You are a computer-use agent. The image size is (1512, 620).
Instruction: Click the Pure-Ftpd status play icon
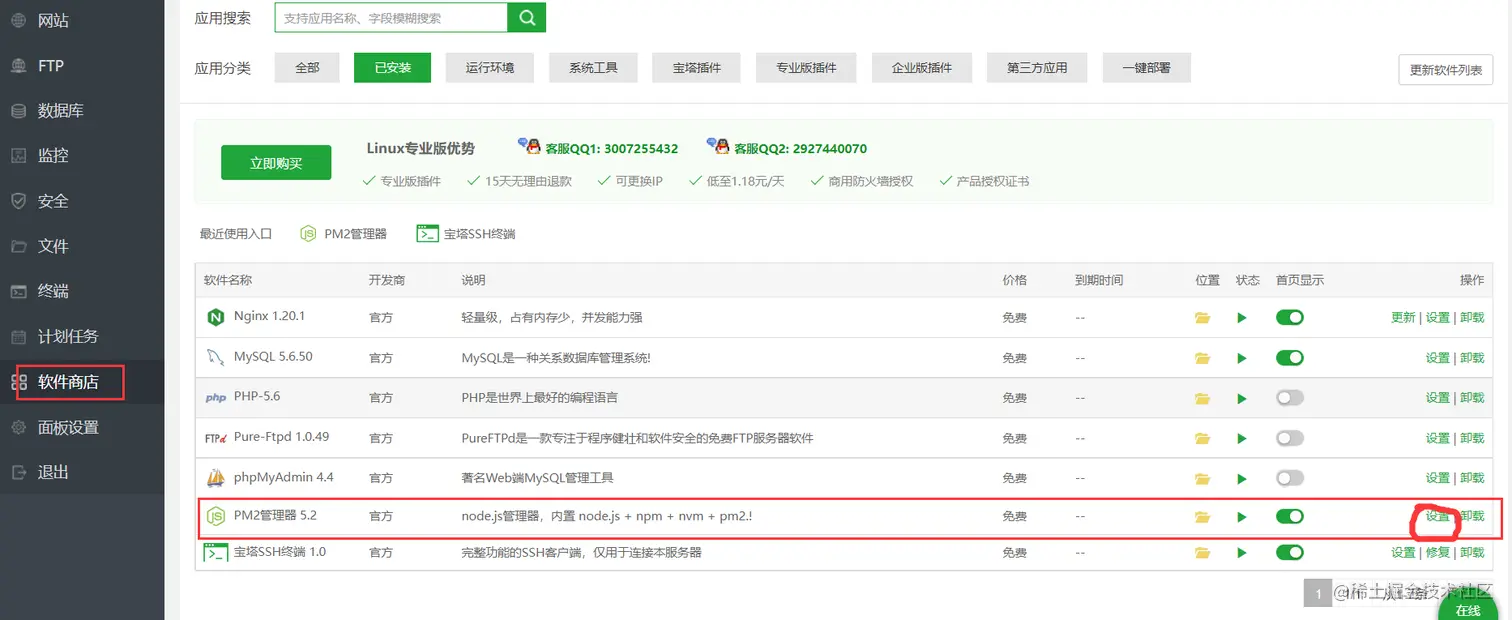[x=1242, y=438]
